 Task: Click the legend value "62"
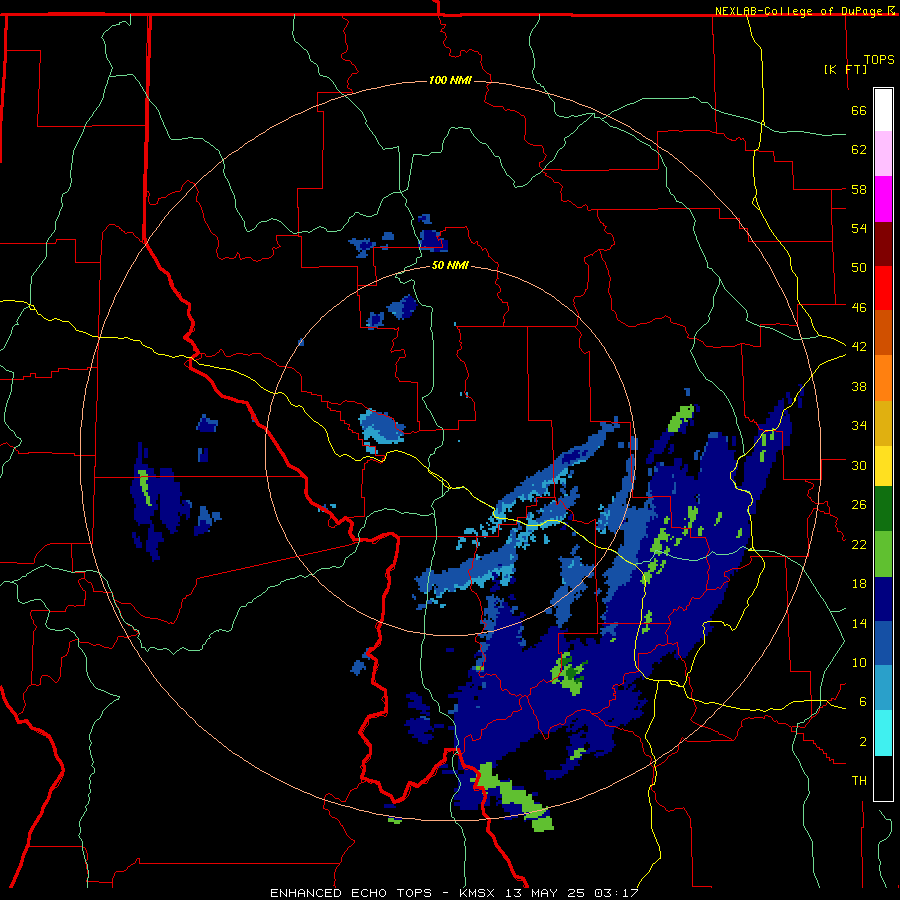coord(859,150)
